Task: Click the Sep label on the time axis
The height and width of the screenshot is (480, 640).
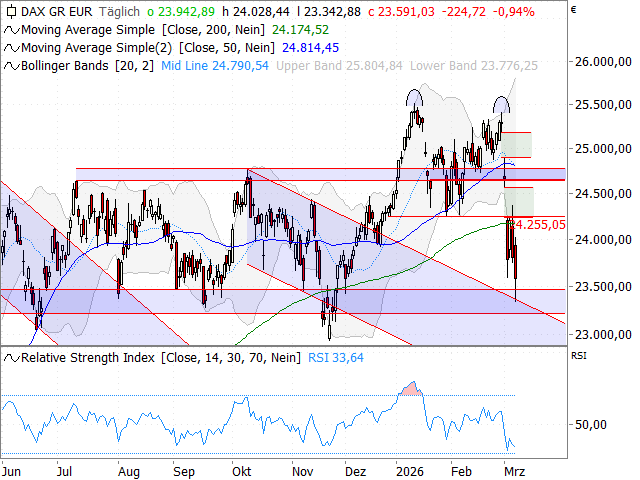Action: pos(184,472)
